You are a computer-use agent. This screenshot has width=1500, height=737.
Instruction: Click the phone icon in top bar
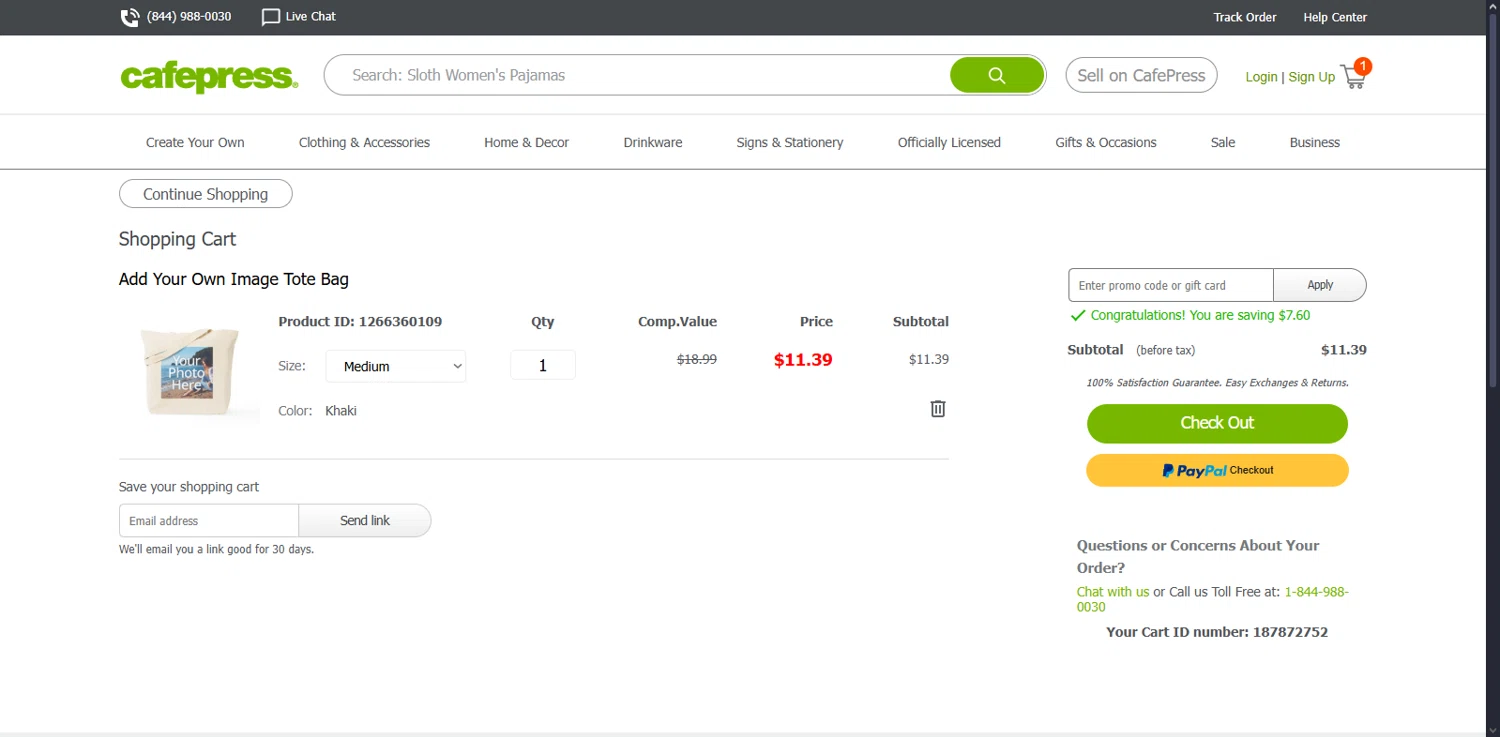tap(130, 17)
